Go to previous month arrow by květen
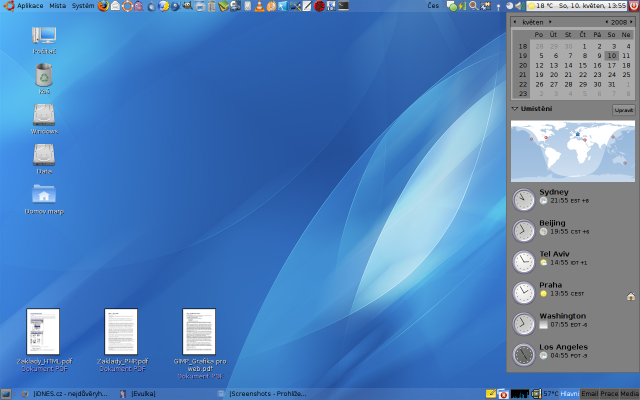The width and height of the screenshot is (640, 400). (515, 22)
